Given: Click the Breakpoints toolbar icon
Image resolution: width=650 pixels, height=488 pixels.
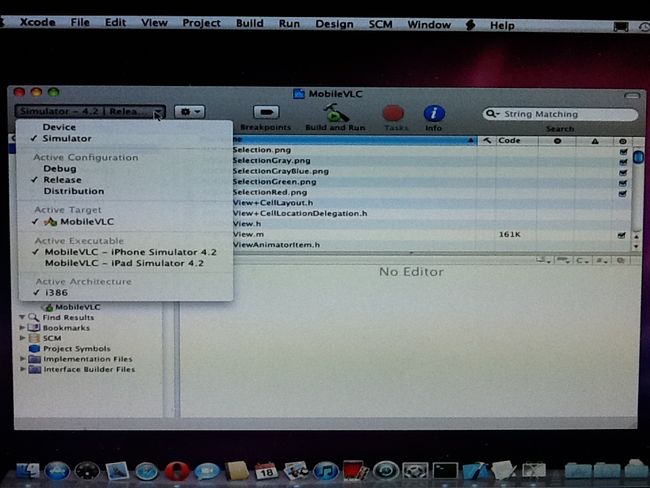Looking at the screenshot, I should click(x=266, y=112).
